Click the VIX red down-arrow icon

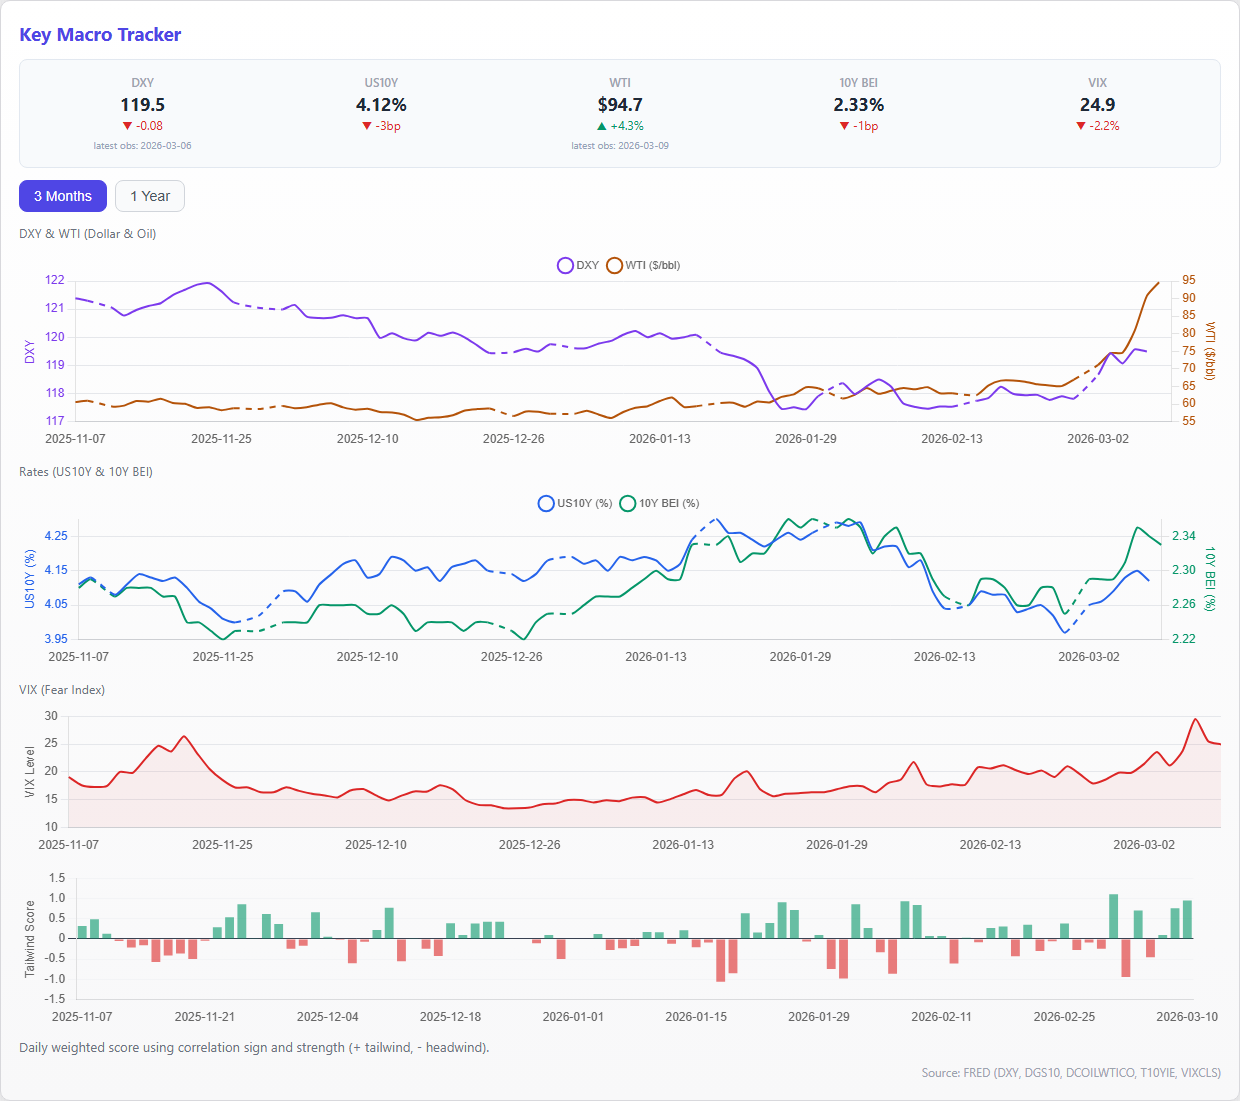point(1081,126)
